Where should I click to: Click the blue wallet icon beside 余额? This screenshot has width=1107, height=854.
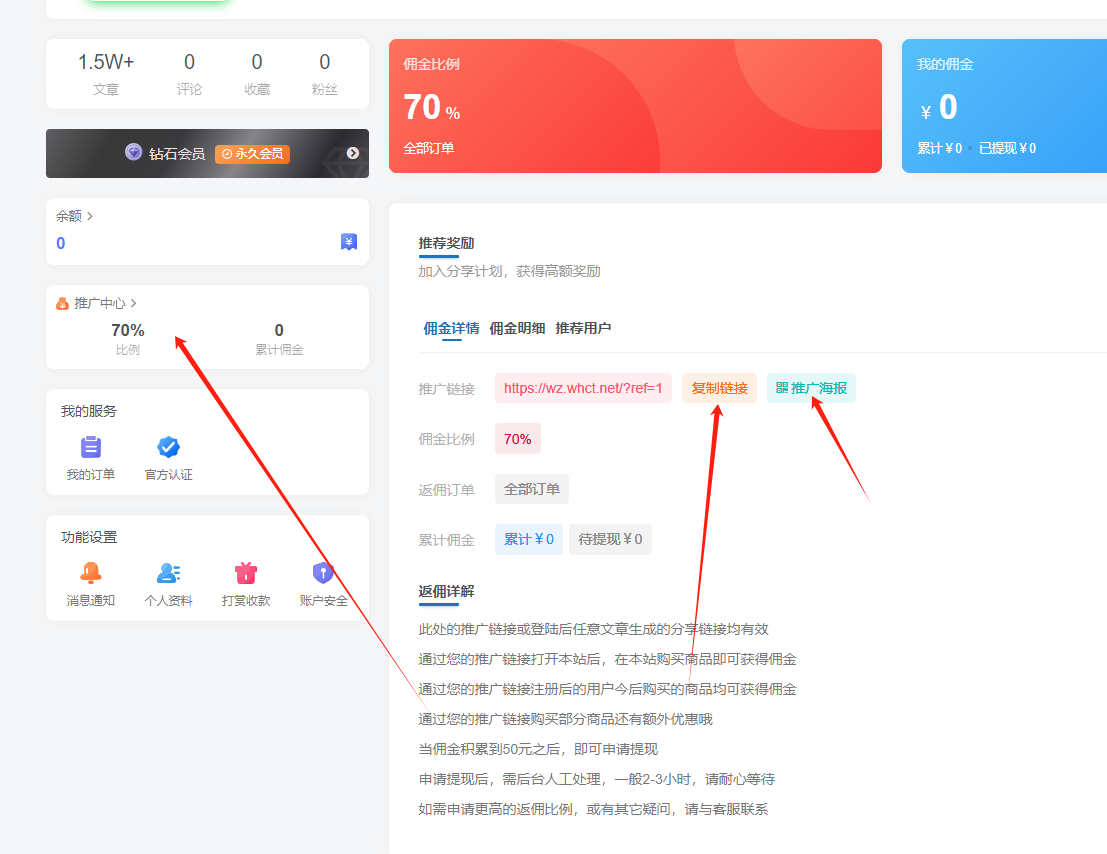pyautogui.click(x=348, y=240)
